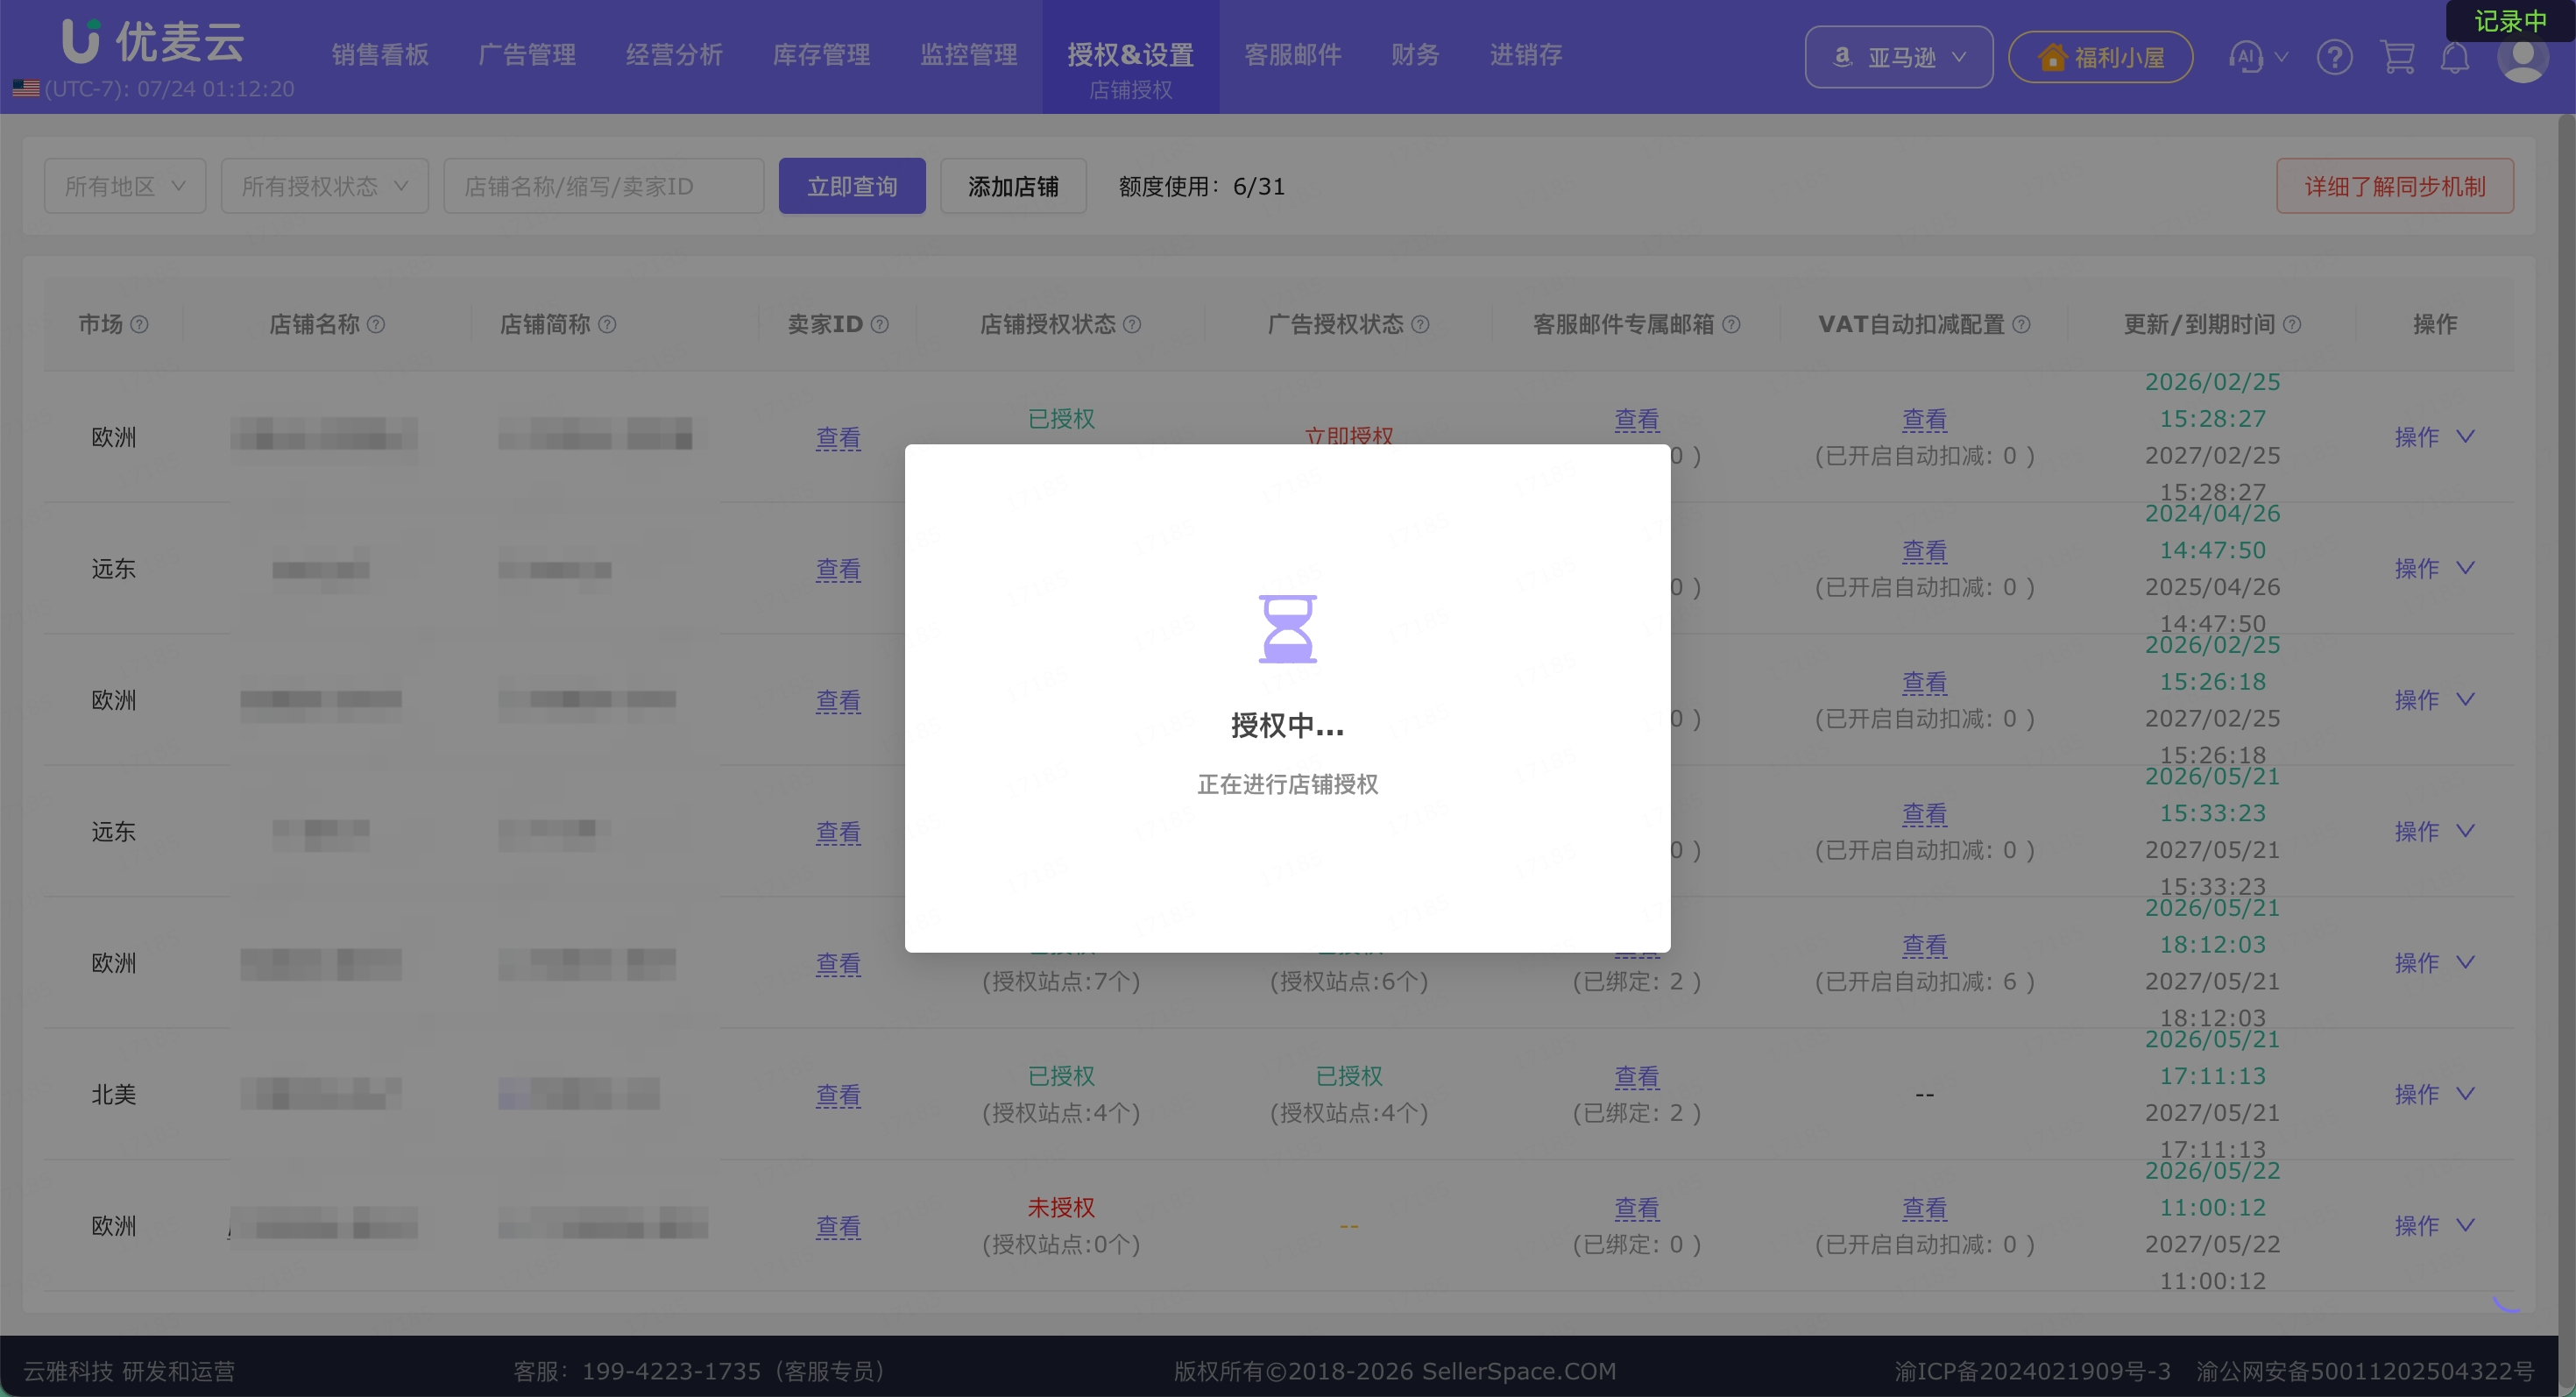This screenshot has width=2576, height=1397.
Task: Open the 所有授权状态 status dropdown
Action: [x=325, y=186]
